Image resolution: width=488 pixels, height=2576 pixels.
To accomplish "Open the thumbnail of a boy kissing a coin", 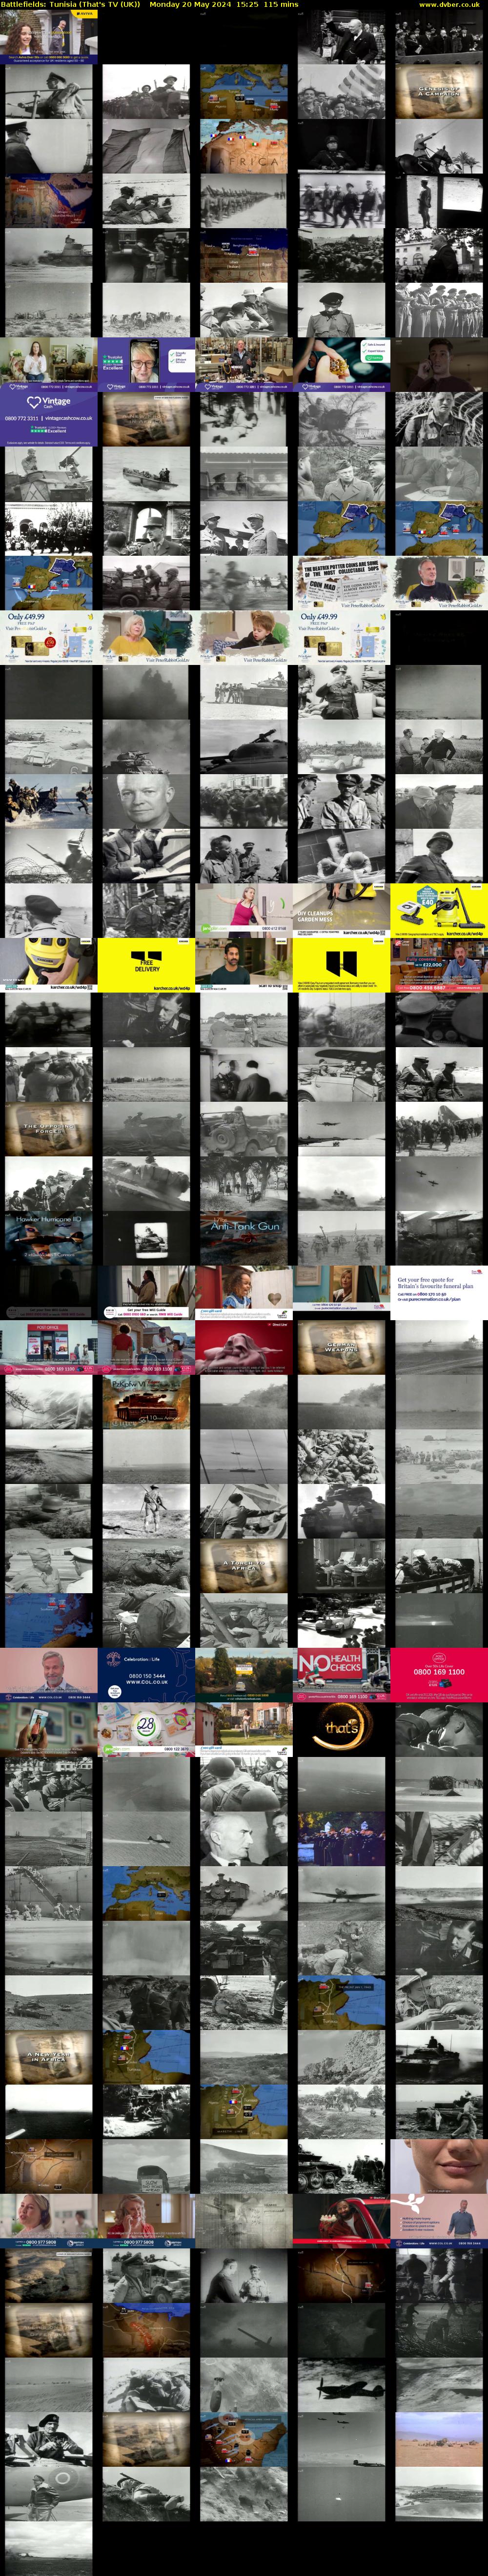I will coord(244,637).
